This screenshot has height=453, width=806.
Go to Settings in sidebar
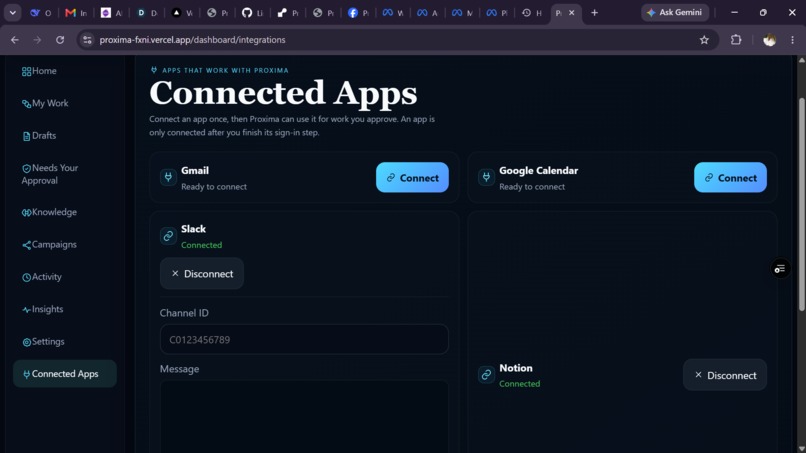click(43, 342)
